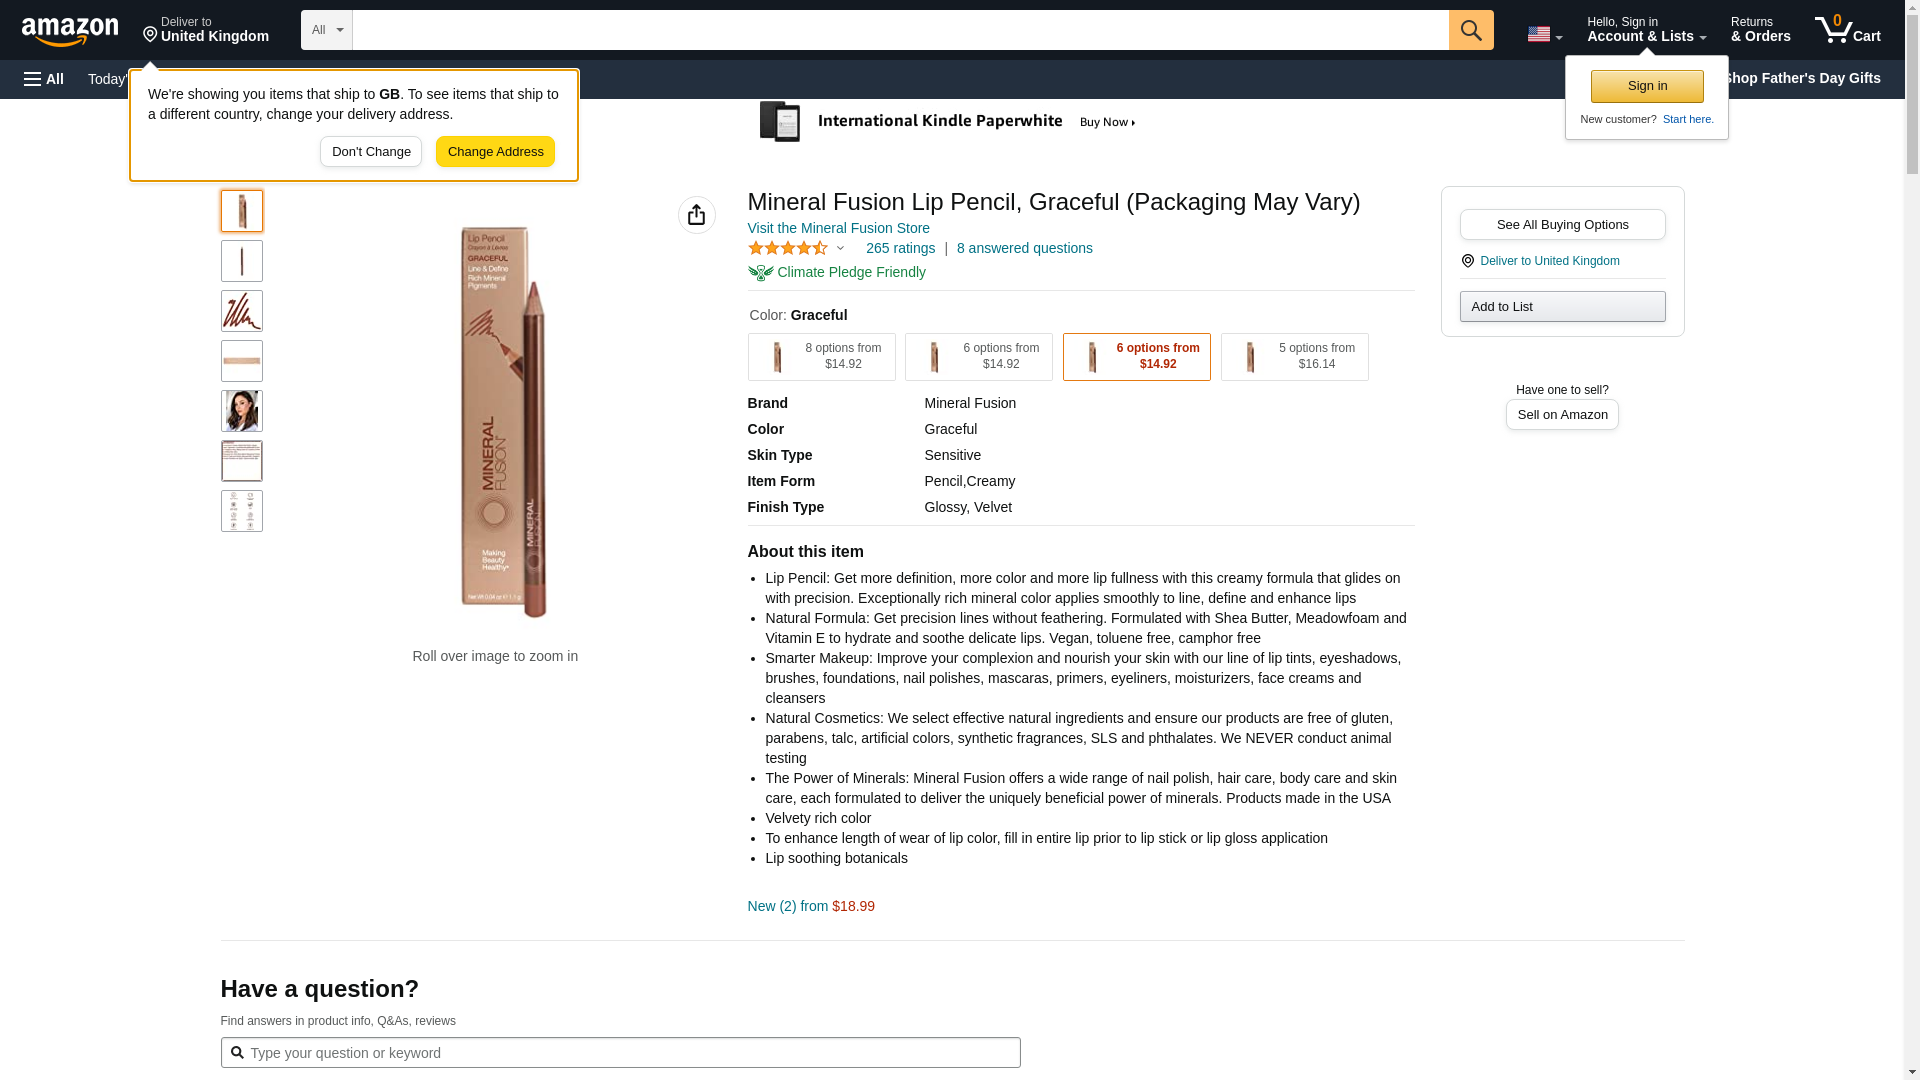Open the All hamburger menu

(x=44, y=79)
